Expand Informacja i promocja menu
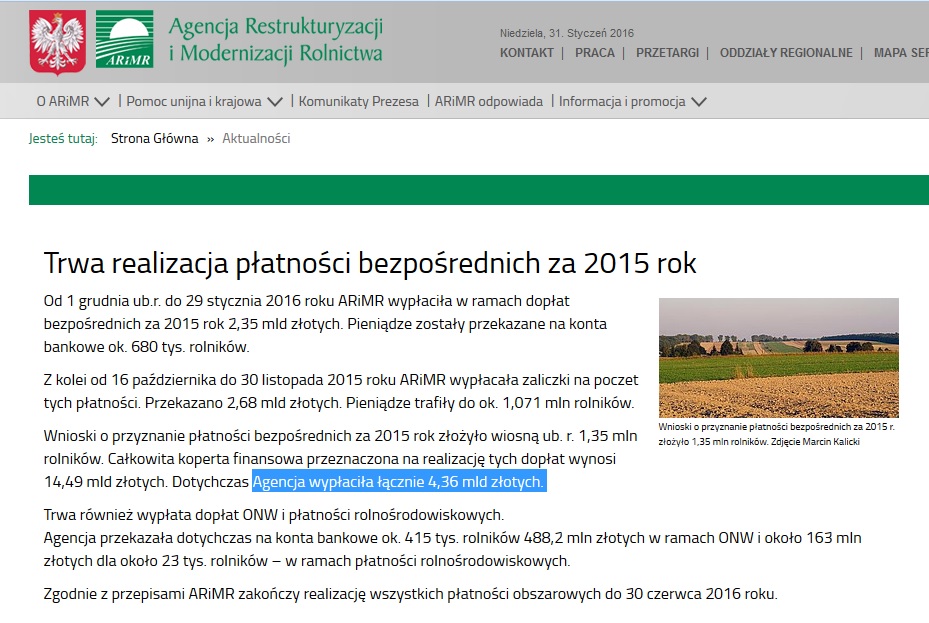Screen dimensions: 929x623 (622, 101)
